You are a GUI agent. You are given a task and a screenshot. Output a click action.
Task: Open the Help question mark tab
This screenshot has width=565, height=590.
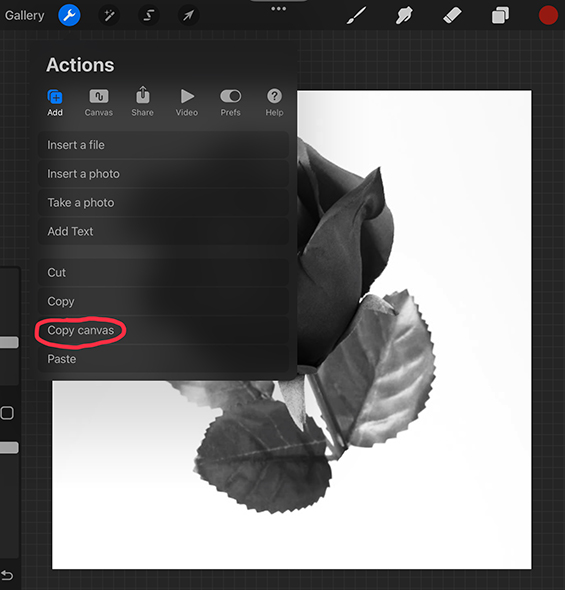[275, 103]
